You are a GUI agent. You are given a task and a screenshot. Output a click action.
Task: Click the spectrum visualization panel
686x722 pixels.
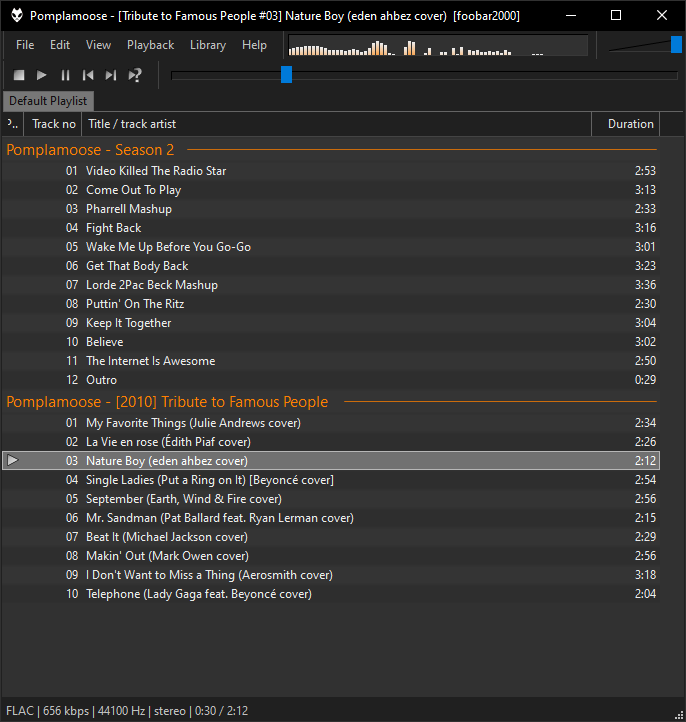coord(438,45)
